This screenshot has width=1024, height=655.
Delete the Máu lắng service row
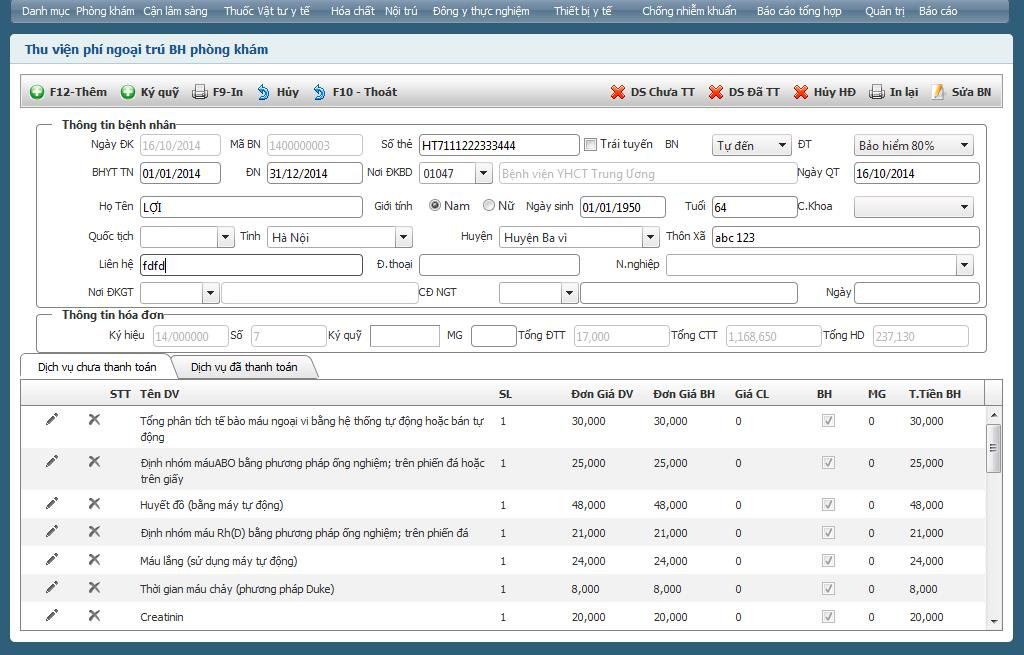pyautogui.click(x=94, y=559)
